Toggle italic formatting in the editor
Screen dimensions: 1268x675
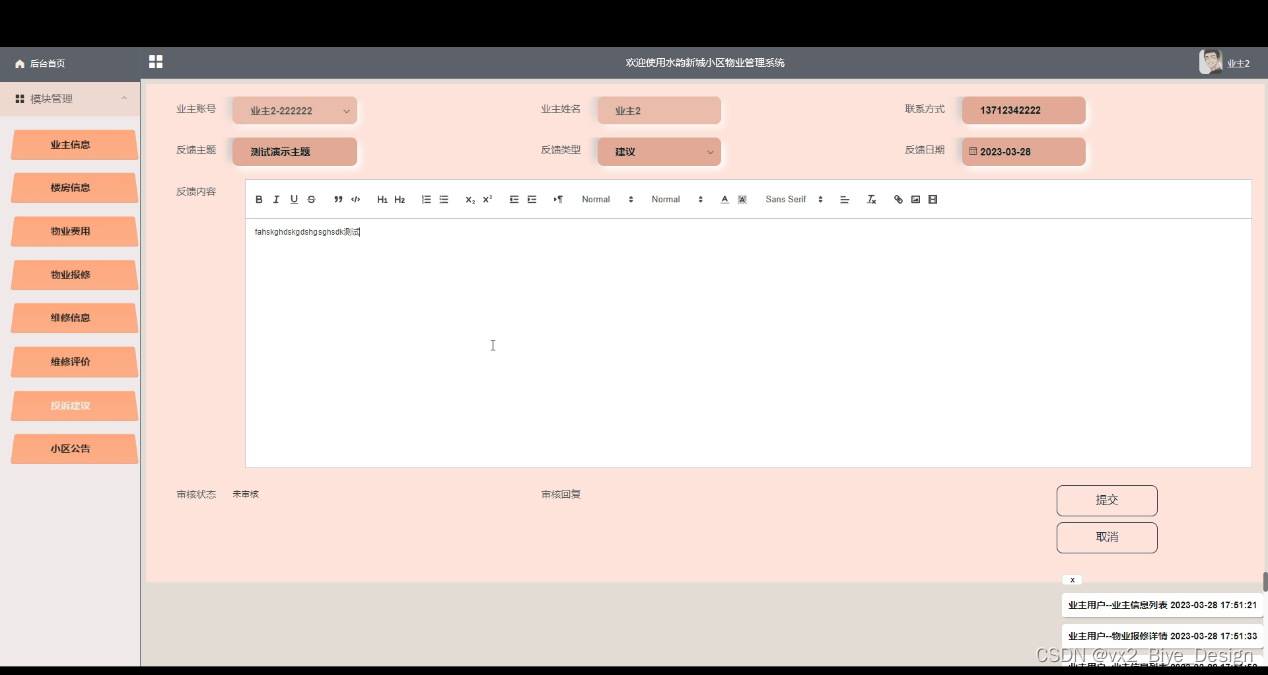pos(277,200)
